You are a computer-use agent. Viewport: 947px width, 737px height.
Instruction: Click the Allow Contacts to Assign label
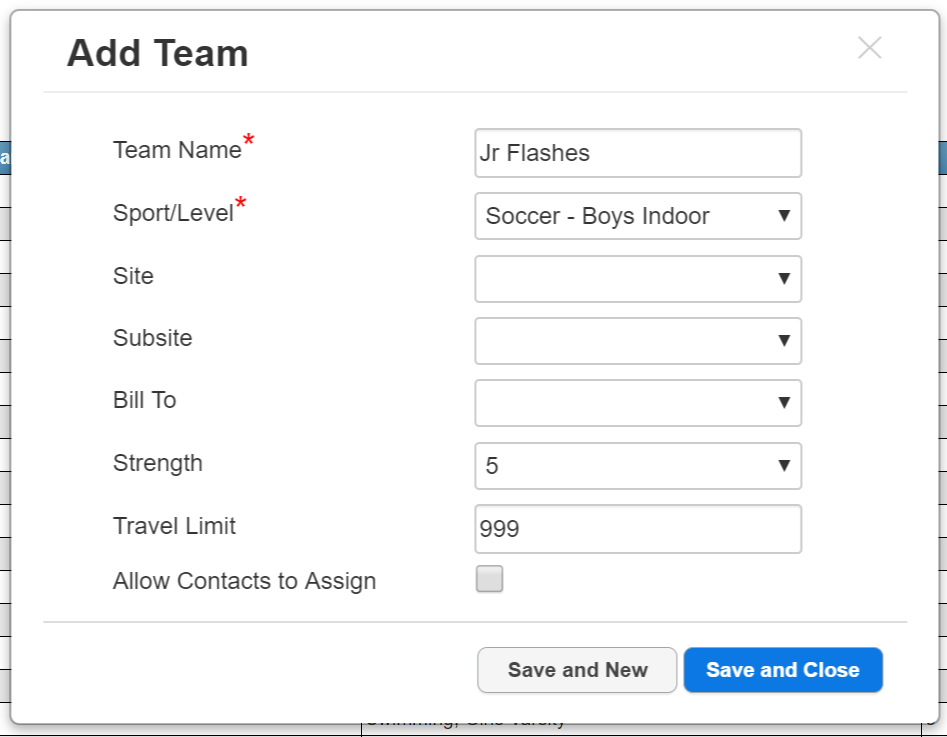245,581
